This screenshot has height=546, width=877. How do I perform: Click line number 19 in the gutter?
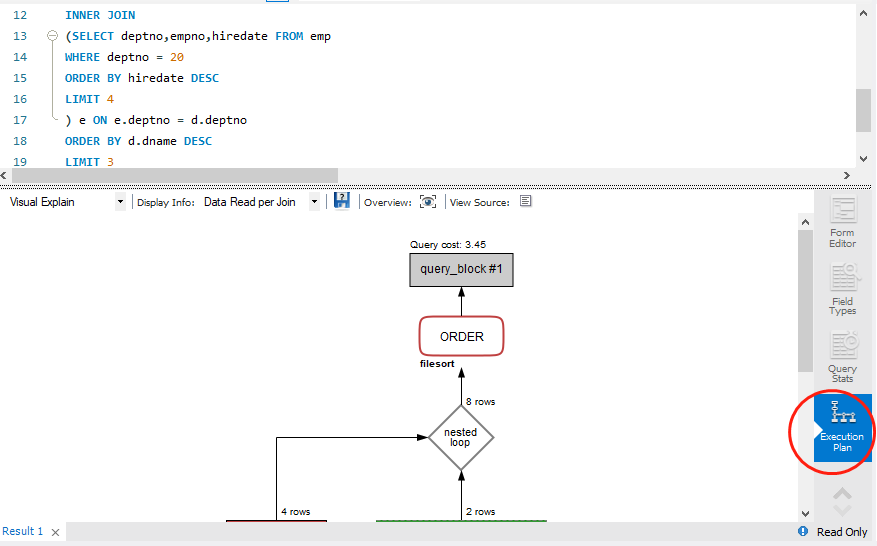pos(20,162)
